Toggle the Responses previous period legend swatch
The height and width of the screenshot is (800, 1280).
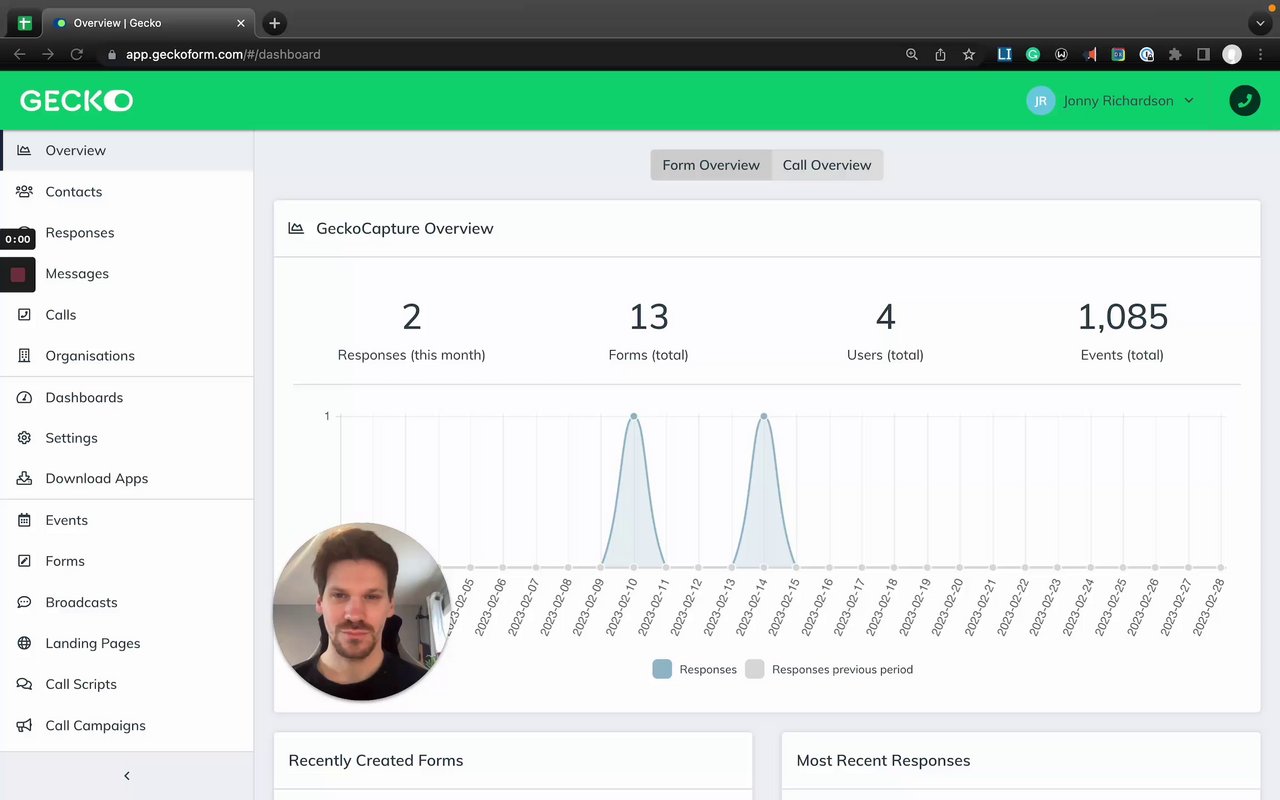pos(755,669)
